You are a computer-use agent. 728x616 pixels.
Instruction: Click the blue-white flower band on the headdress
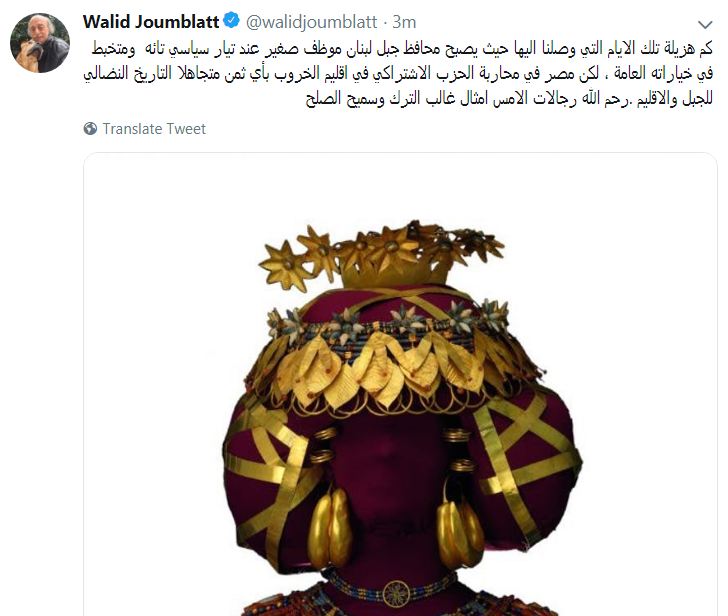coord(388,319)
